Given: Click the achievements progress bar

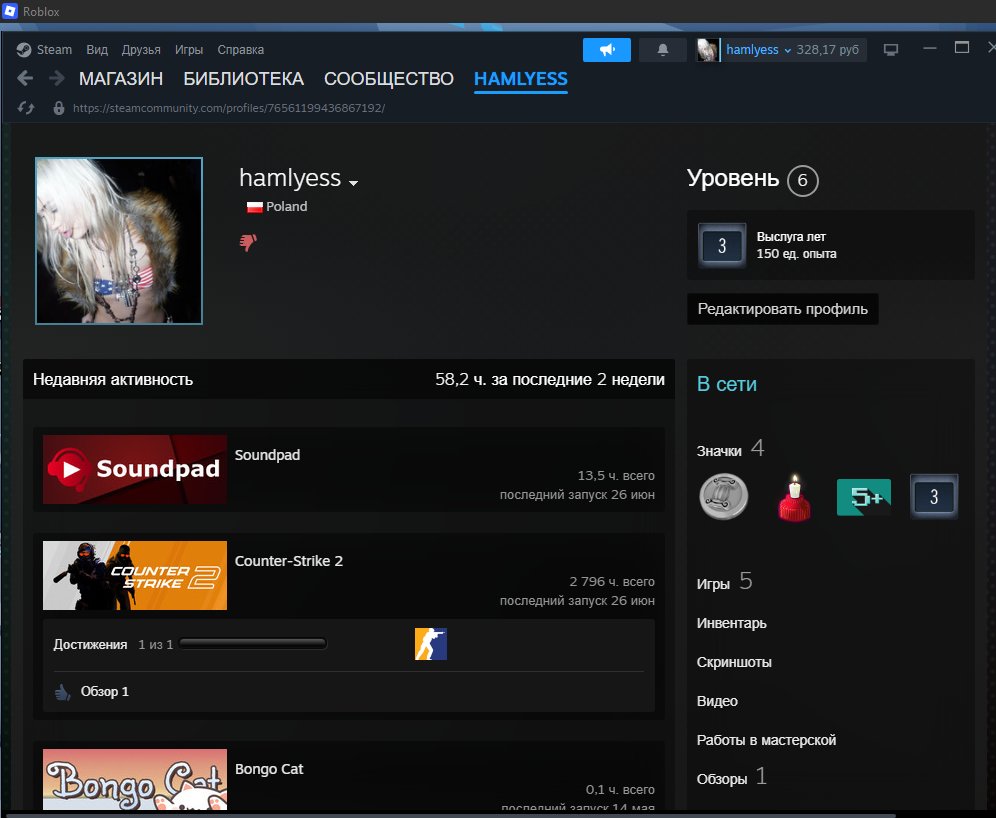Looking at the screenshot, I should click(253, 644).
